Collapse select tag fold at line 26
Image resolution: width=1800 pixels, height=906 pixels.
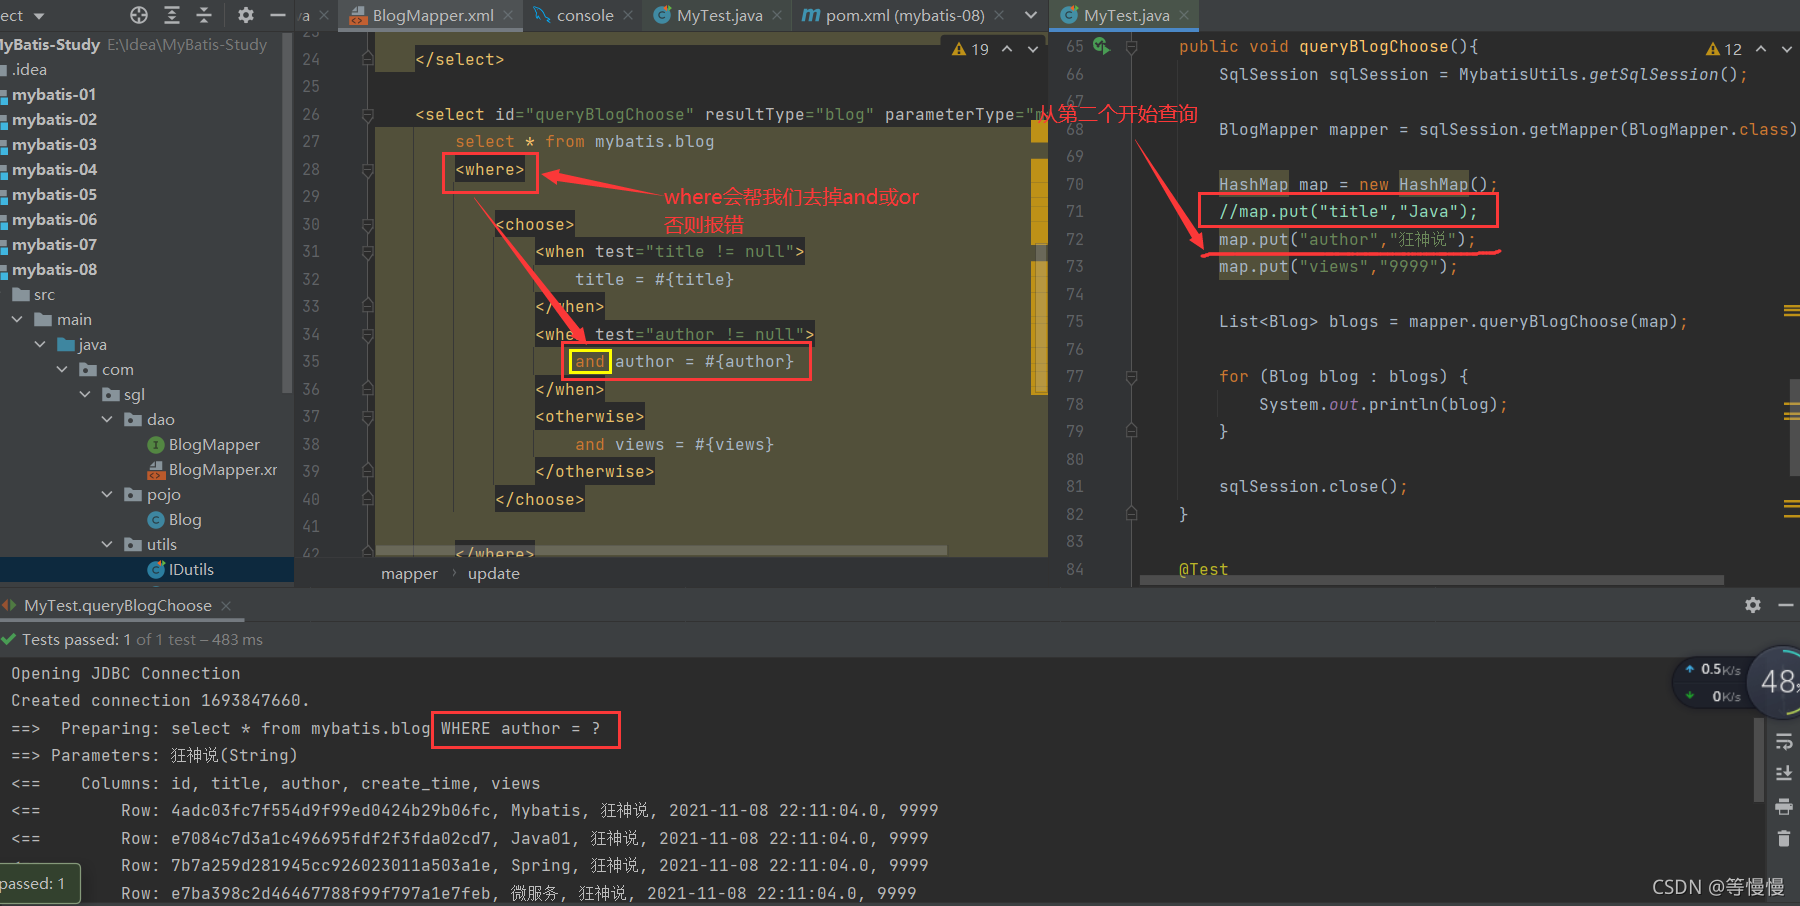[368, 115]
